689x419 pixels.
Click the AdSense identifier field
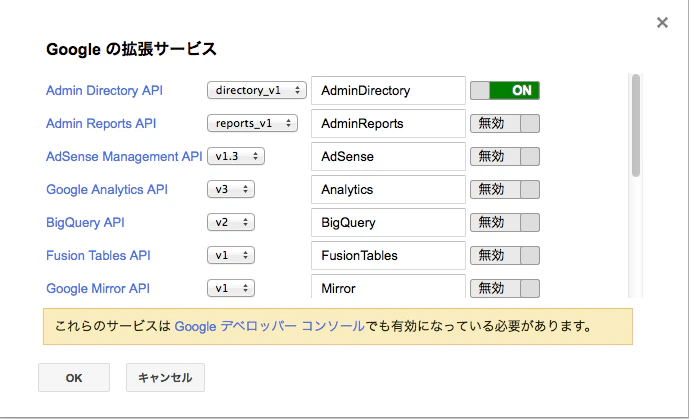(388, 156)
